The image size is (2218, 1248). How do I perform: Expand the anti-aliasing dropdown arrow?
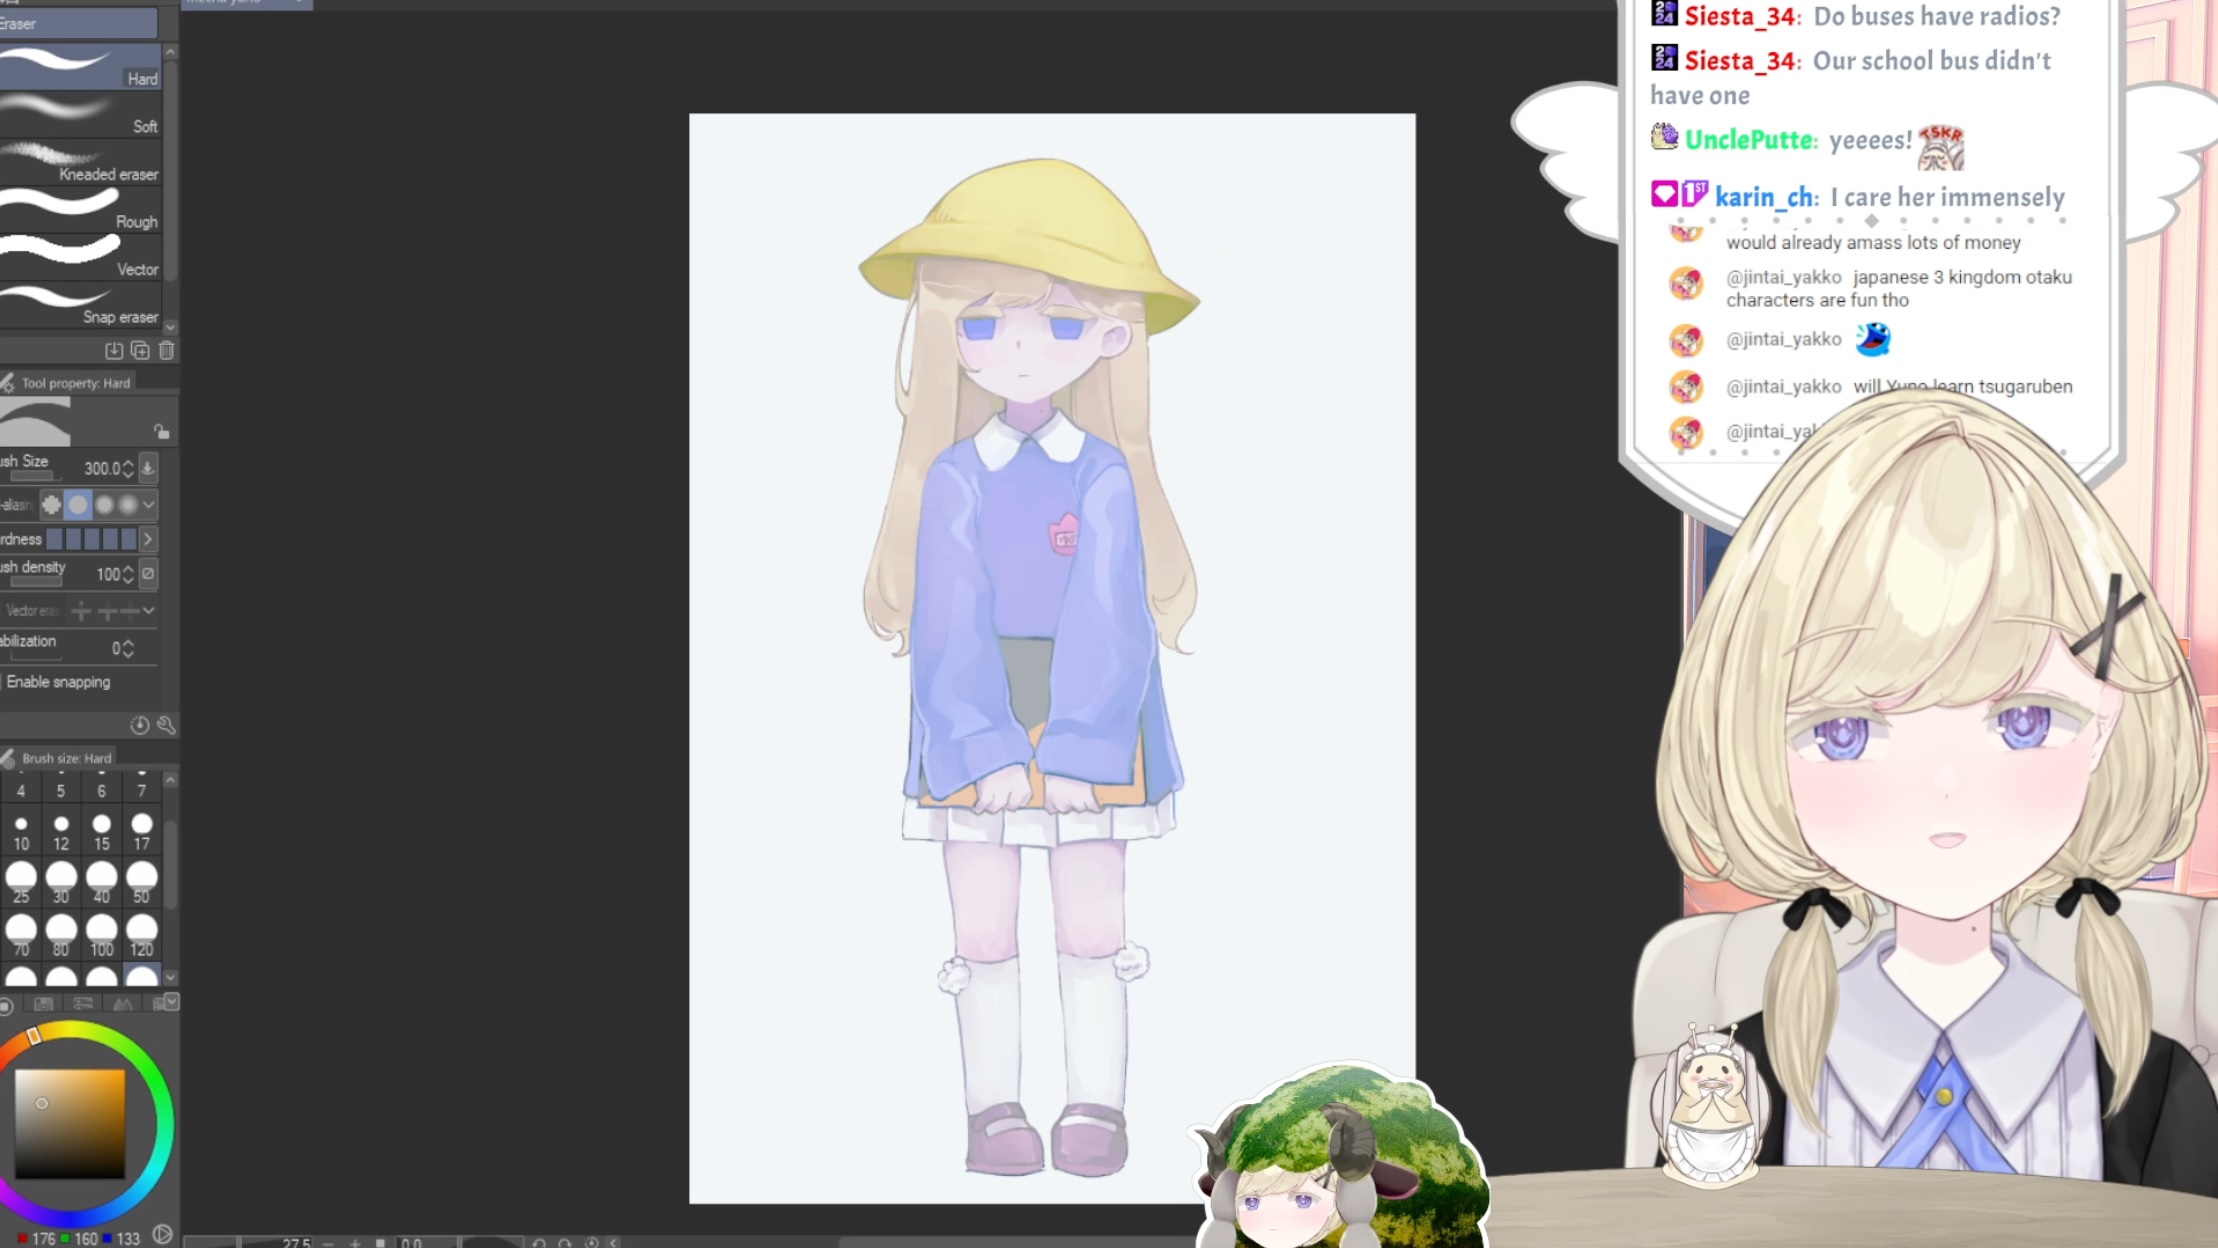(149, 505)
